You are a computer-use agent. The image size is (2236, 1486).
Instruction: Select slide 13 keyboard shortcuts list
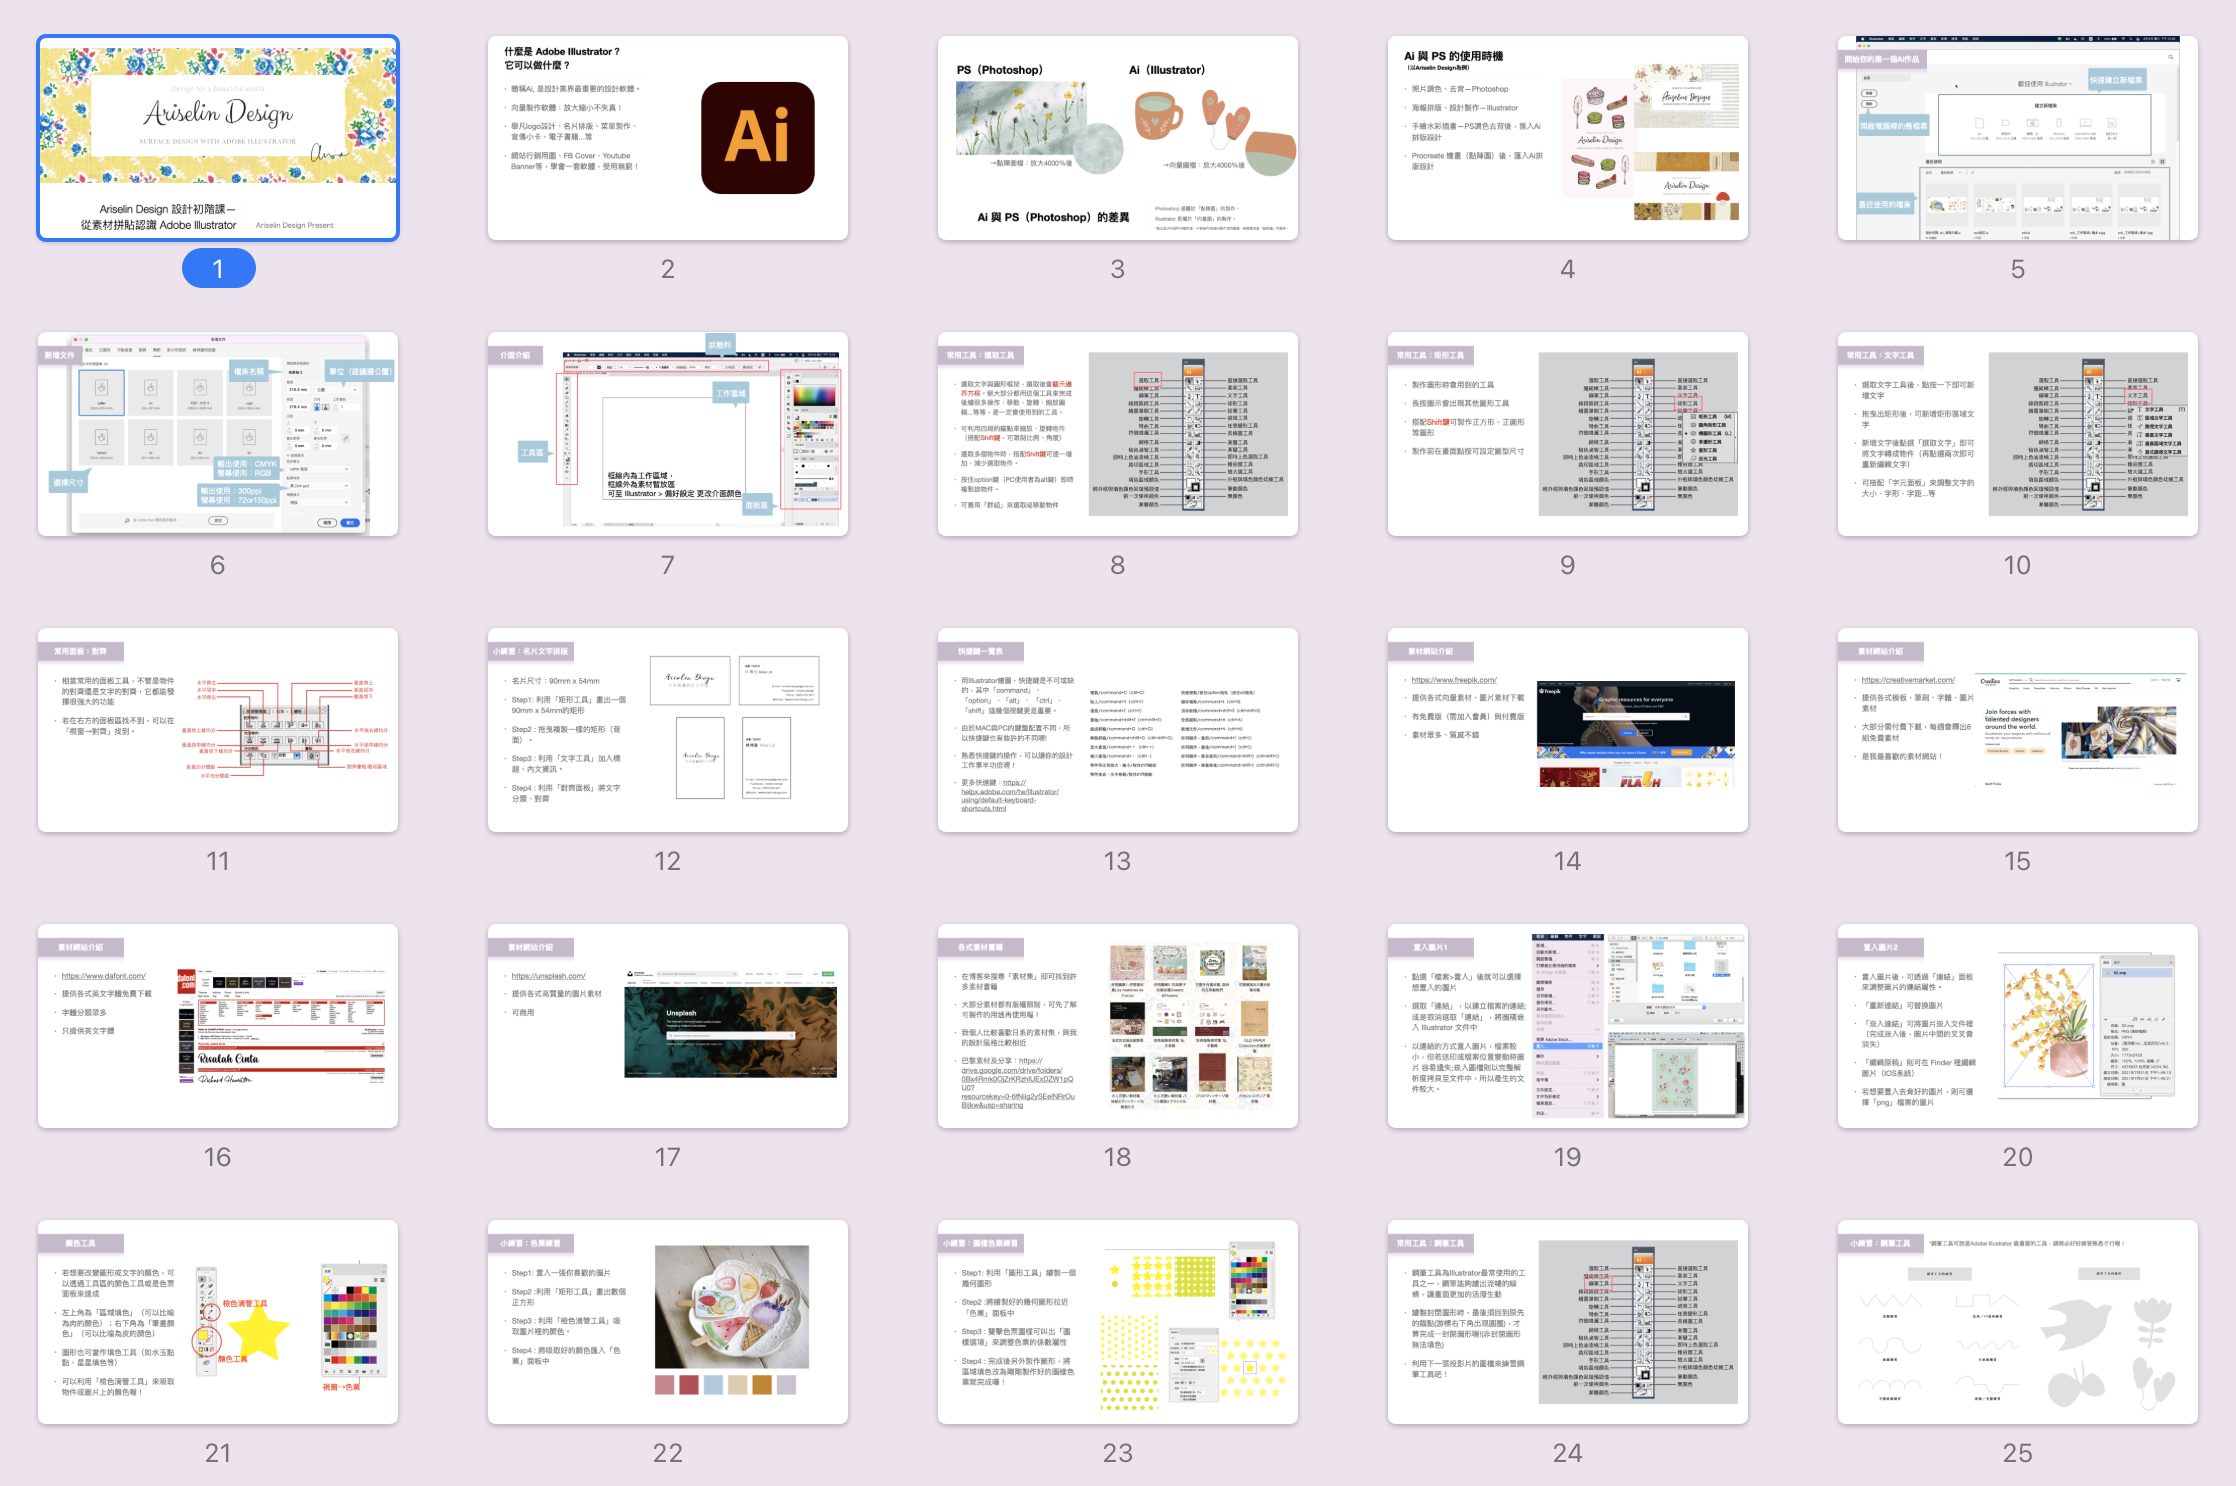(1117, 730)
